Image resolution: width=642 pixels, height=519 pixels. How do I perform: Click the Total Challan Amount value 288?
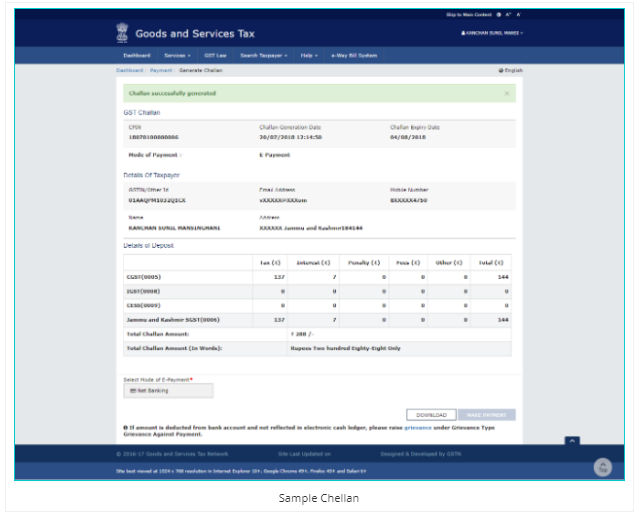[x=302, y=334]
